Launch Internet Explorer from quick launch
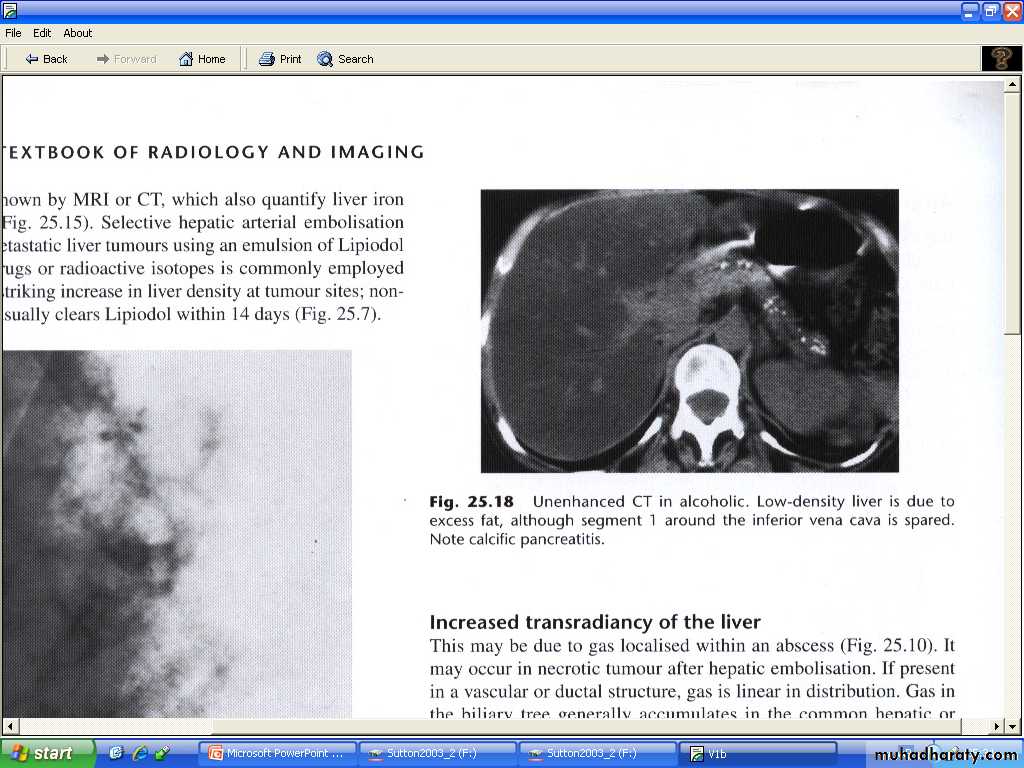The image size is (1024, 768). point(140,753)
